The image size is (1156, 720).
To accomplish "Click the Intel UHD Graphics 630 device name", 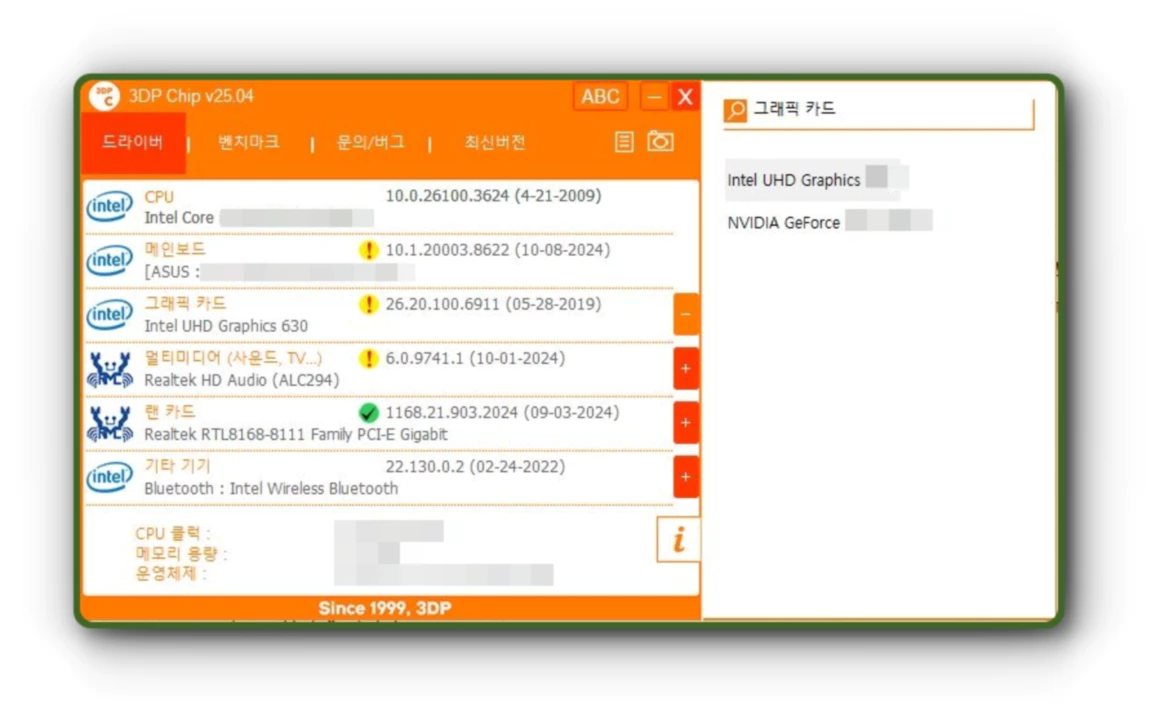I will click(226, 326).
